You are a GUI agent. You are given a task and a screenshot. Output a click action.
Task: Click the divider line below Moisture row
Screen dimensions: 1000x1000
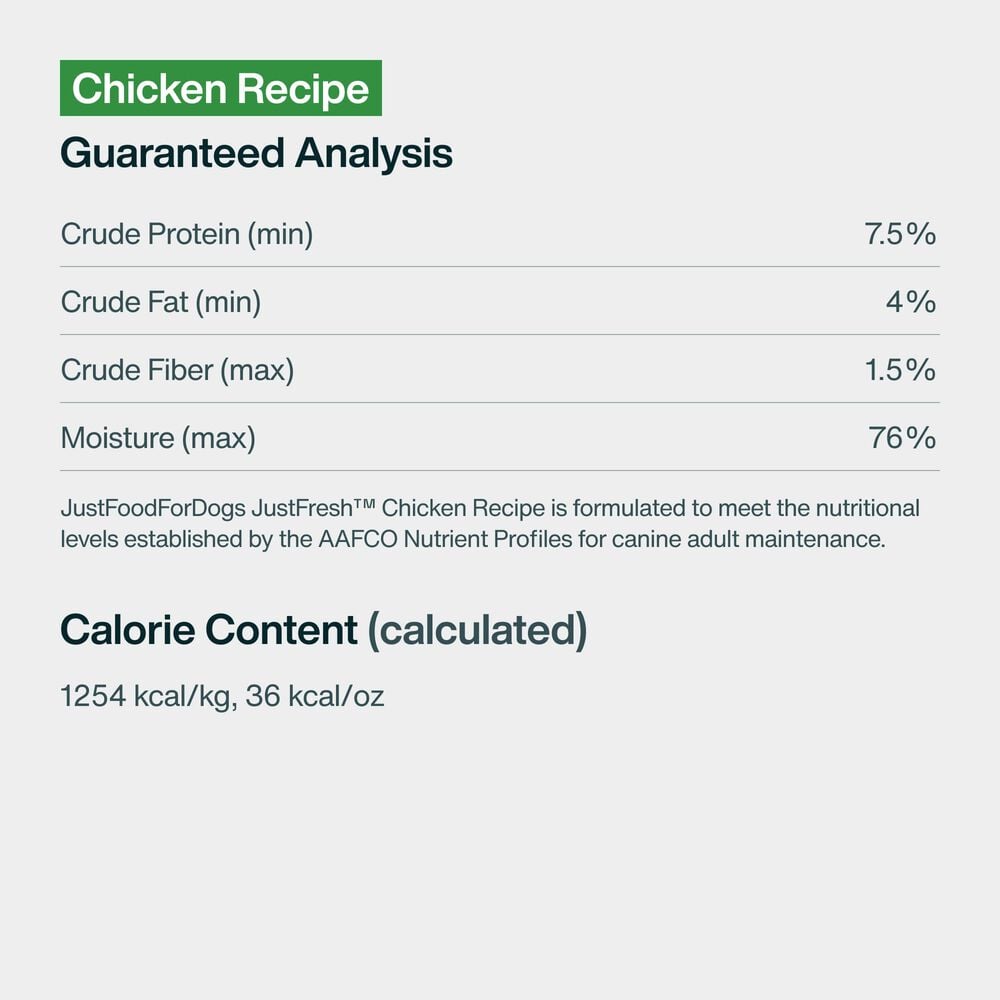(500, 470)
